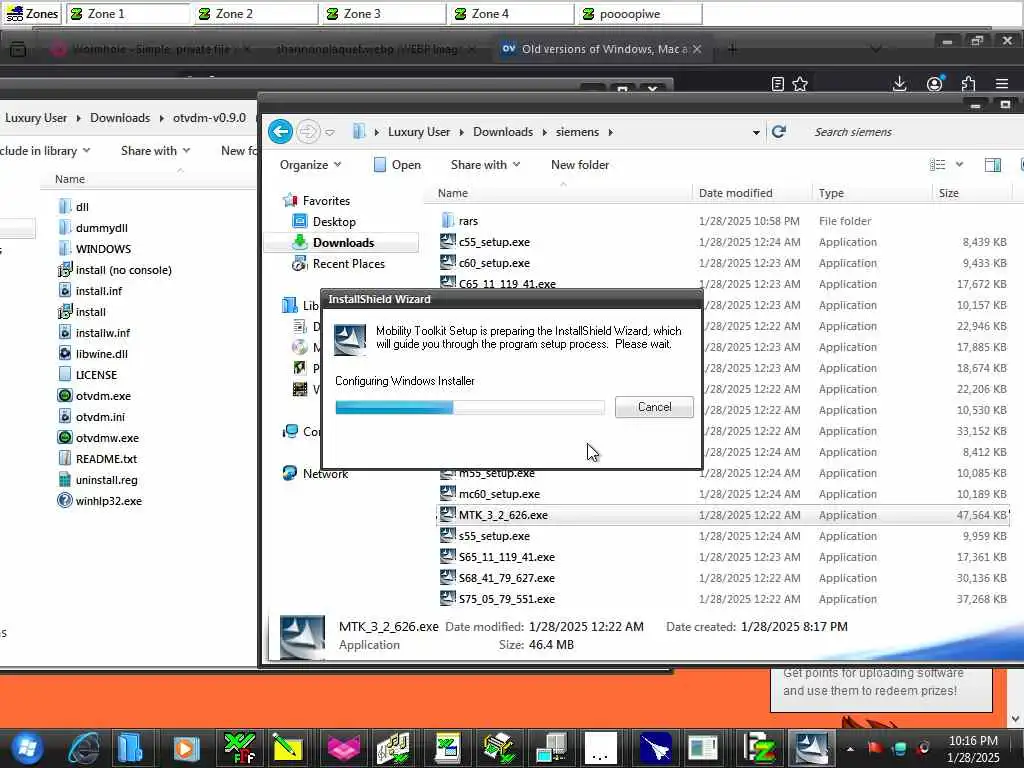Image resolution: width=1024 pixels, height=768 pixels.
Task: Click the forward arrow in siemens Explorer
Action: [x=308, y=132]
